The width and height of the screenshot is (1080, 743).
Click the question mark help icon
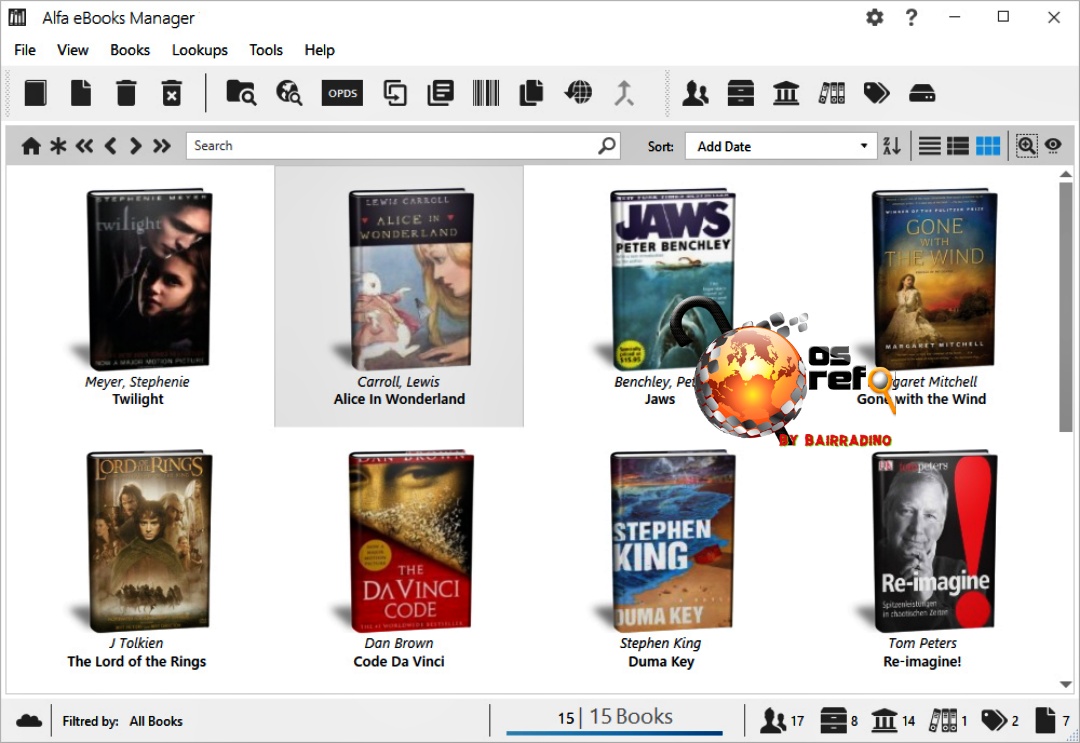(x=911, y=17)
